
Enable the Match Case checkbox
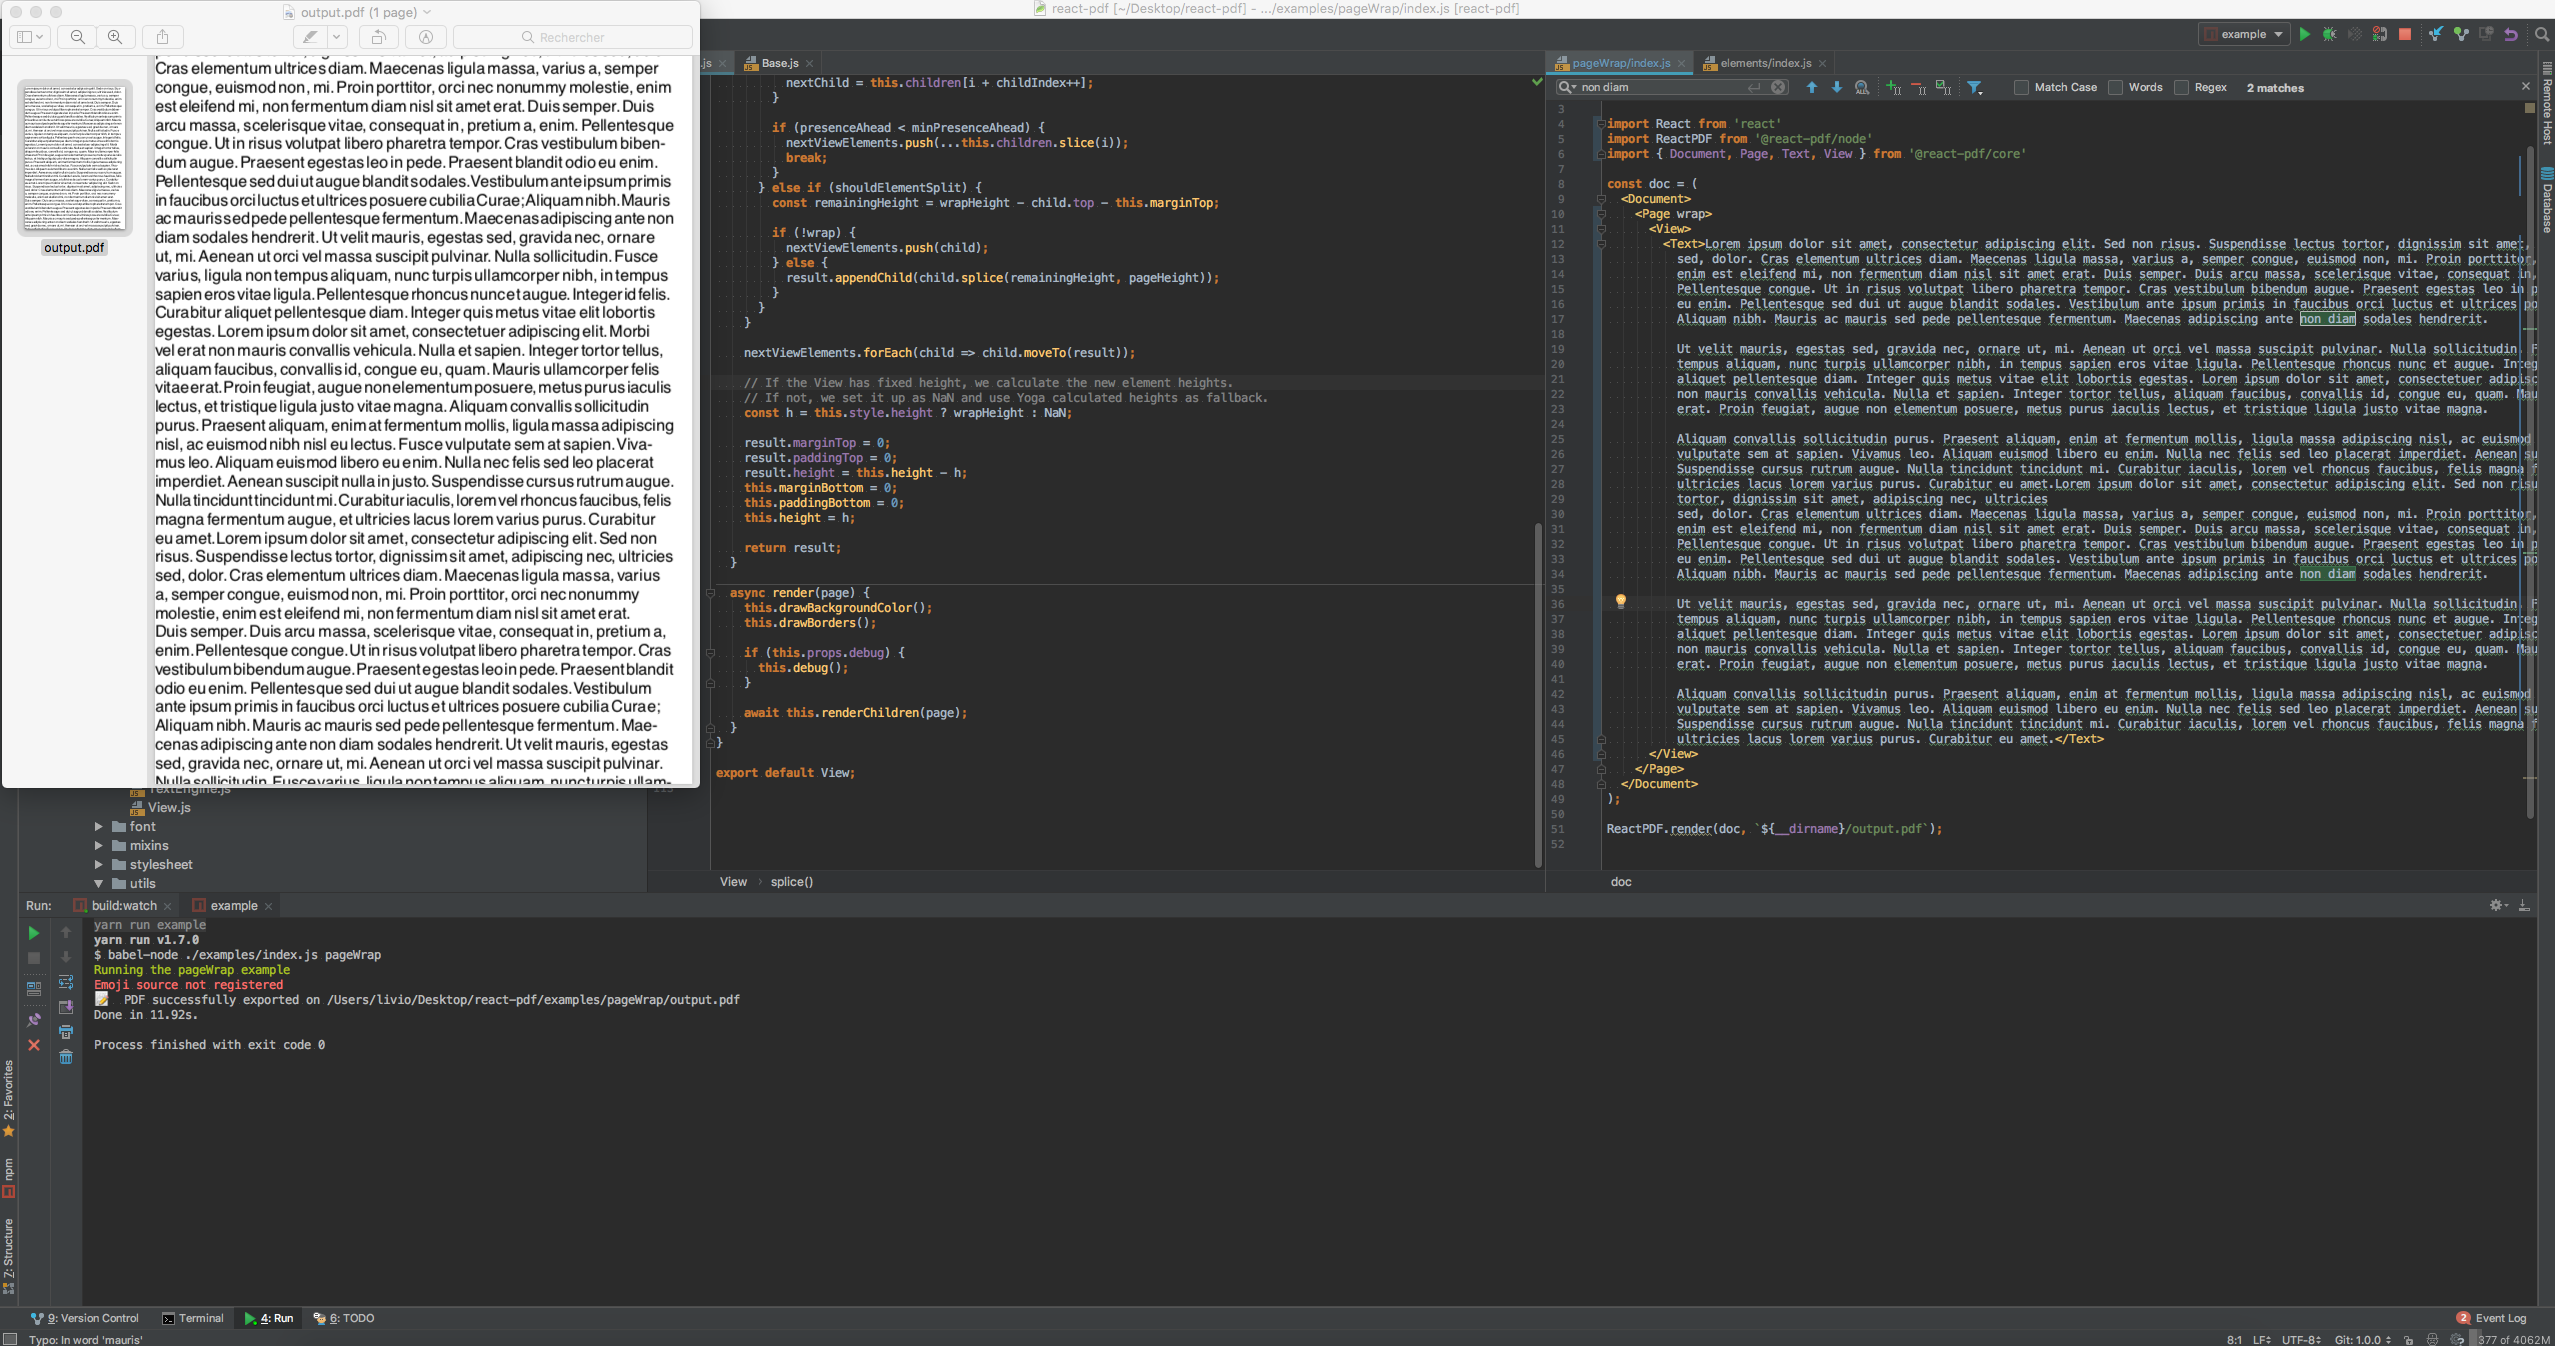tap(2019, 87)
